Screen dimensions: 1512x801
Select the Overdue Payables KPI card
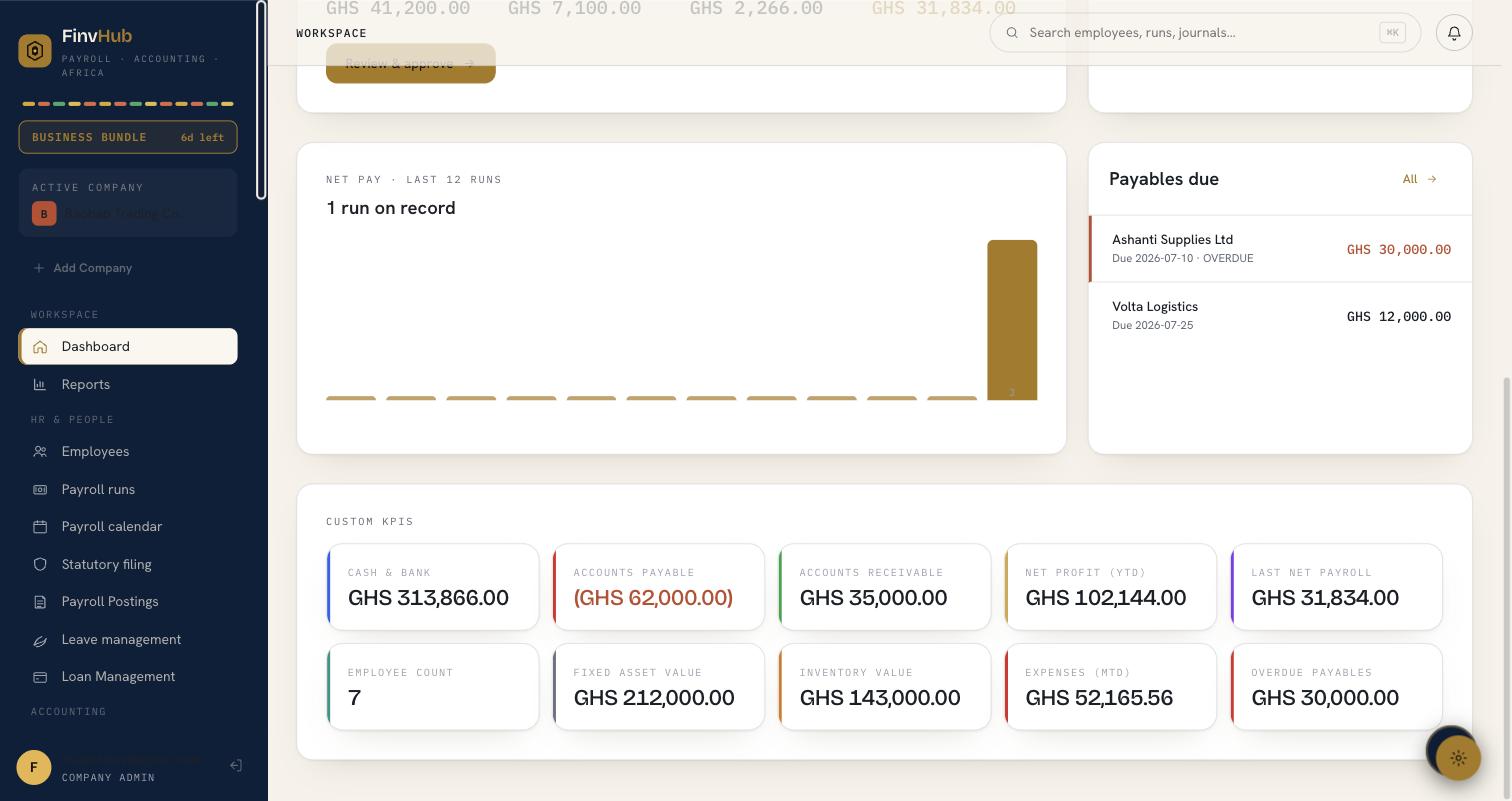point(1337,687)
